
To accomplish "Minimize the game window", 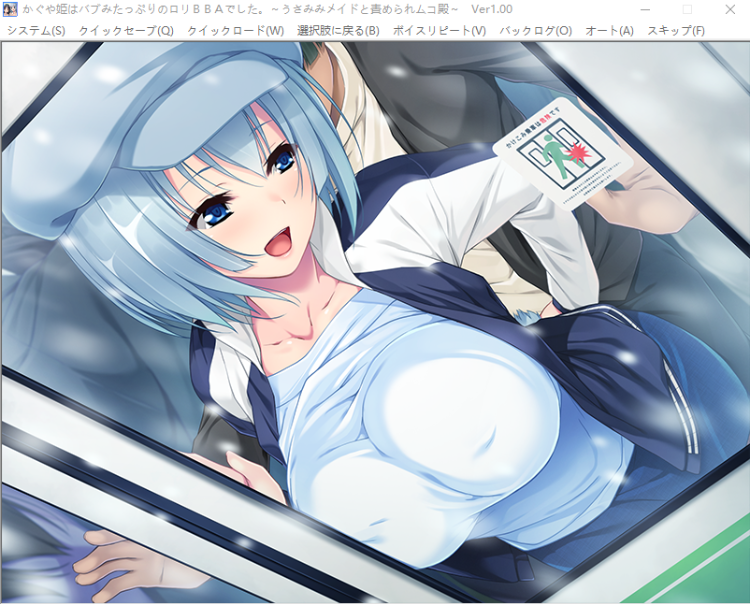I will point(645,10).
